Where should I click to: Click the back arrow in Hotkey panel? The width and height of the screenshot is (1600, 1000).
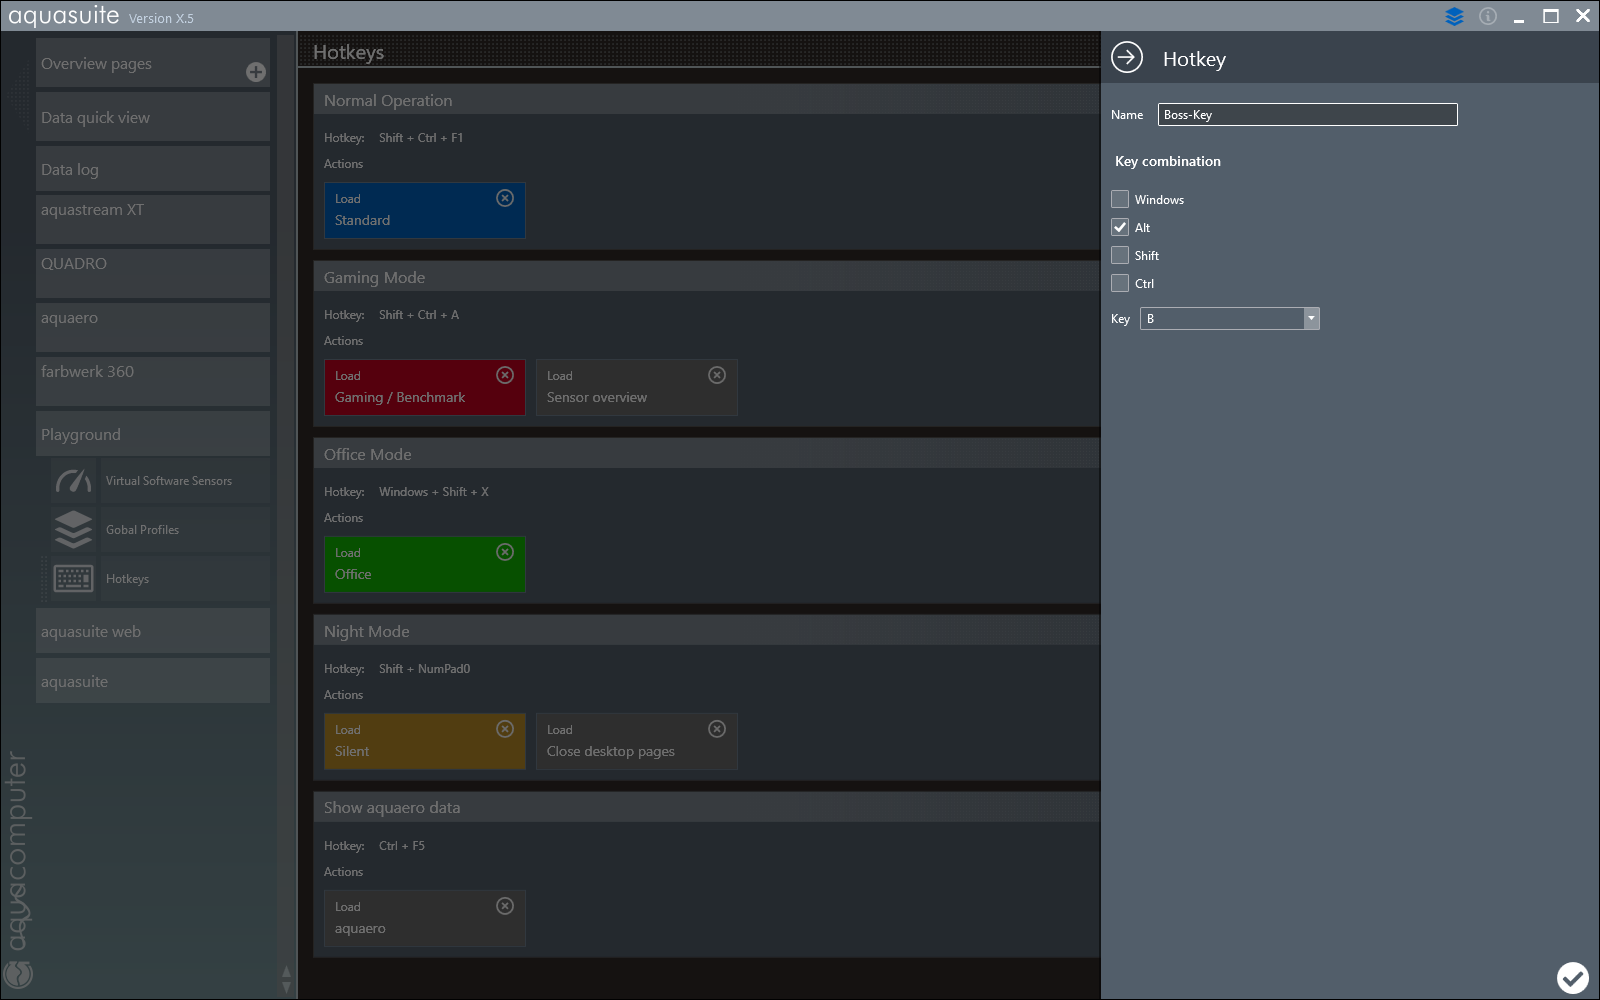click(1127, 57)
